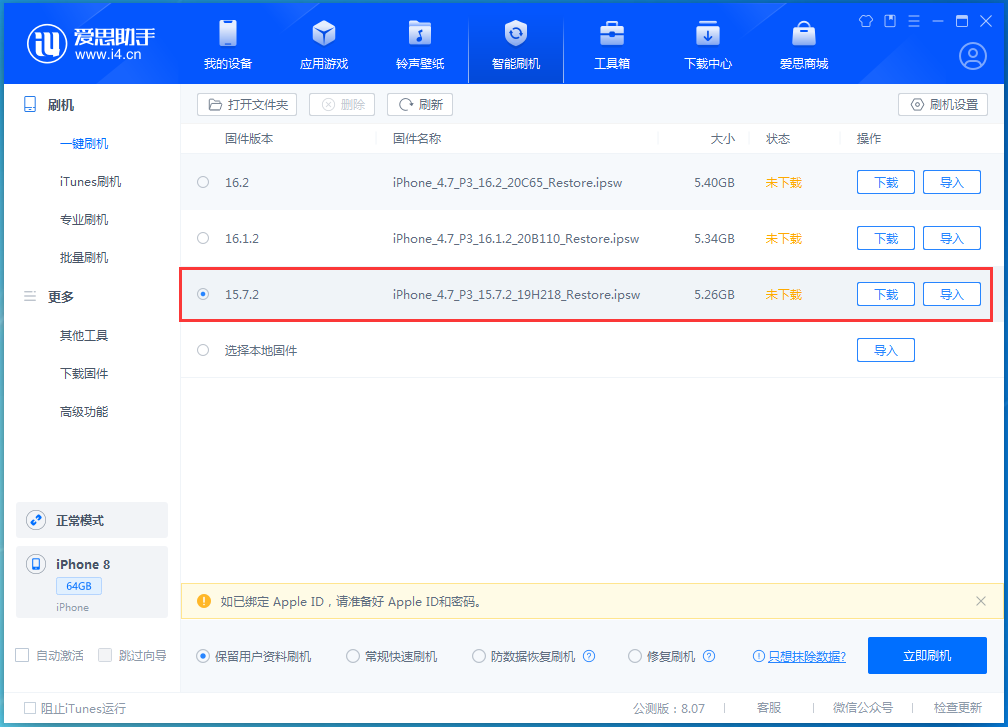Import local firmware via 选择本地固件 导入
The width and height of the screenshot is (1008, 727).
coord(886,350)
